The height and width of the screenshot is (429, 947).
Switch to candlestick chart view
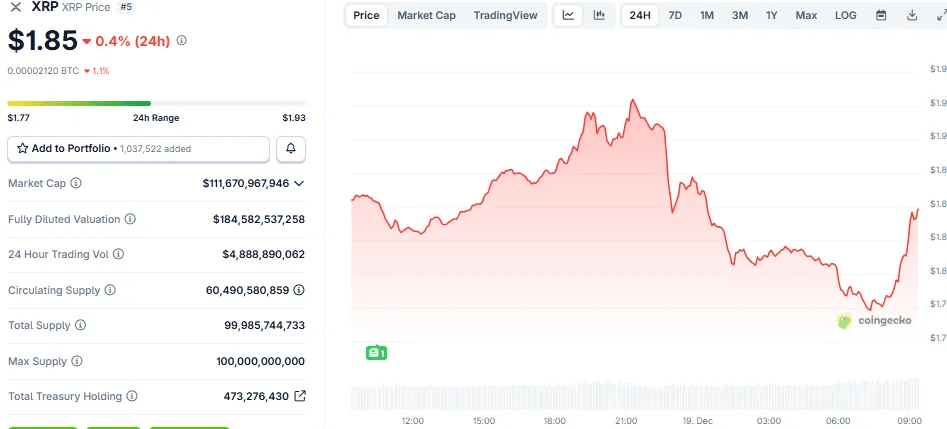coord(599,15)
